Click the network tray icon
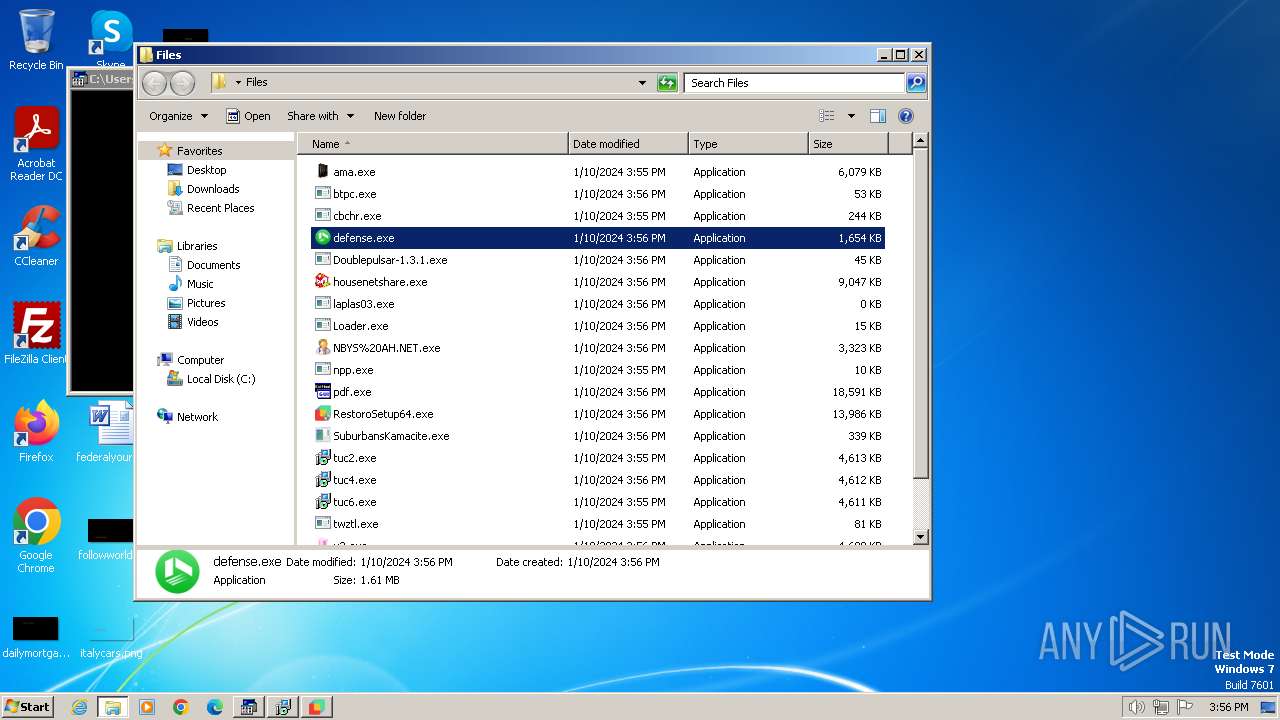Image resolution: width=1280 pixels, height=720 pixels. pos(1160,707)
